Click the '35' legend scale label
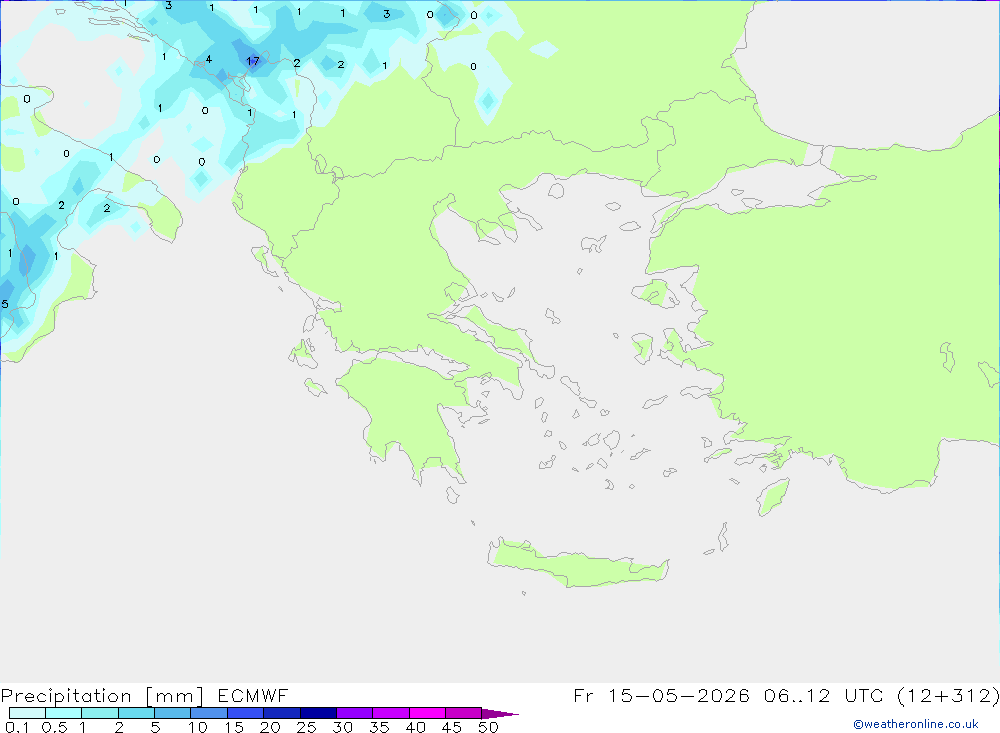This screenshot has width=1000, height=733. click(379, 727)
